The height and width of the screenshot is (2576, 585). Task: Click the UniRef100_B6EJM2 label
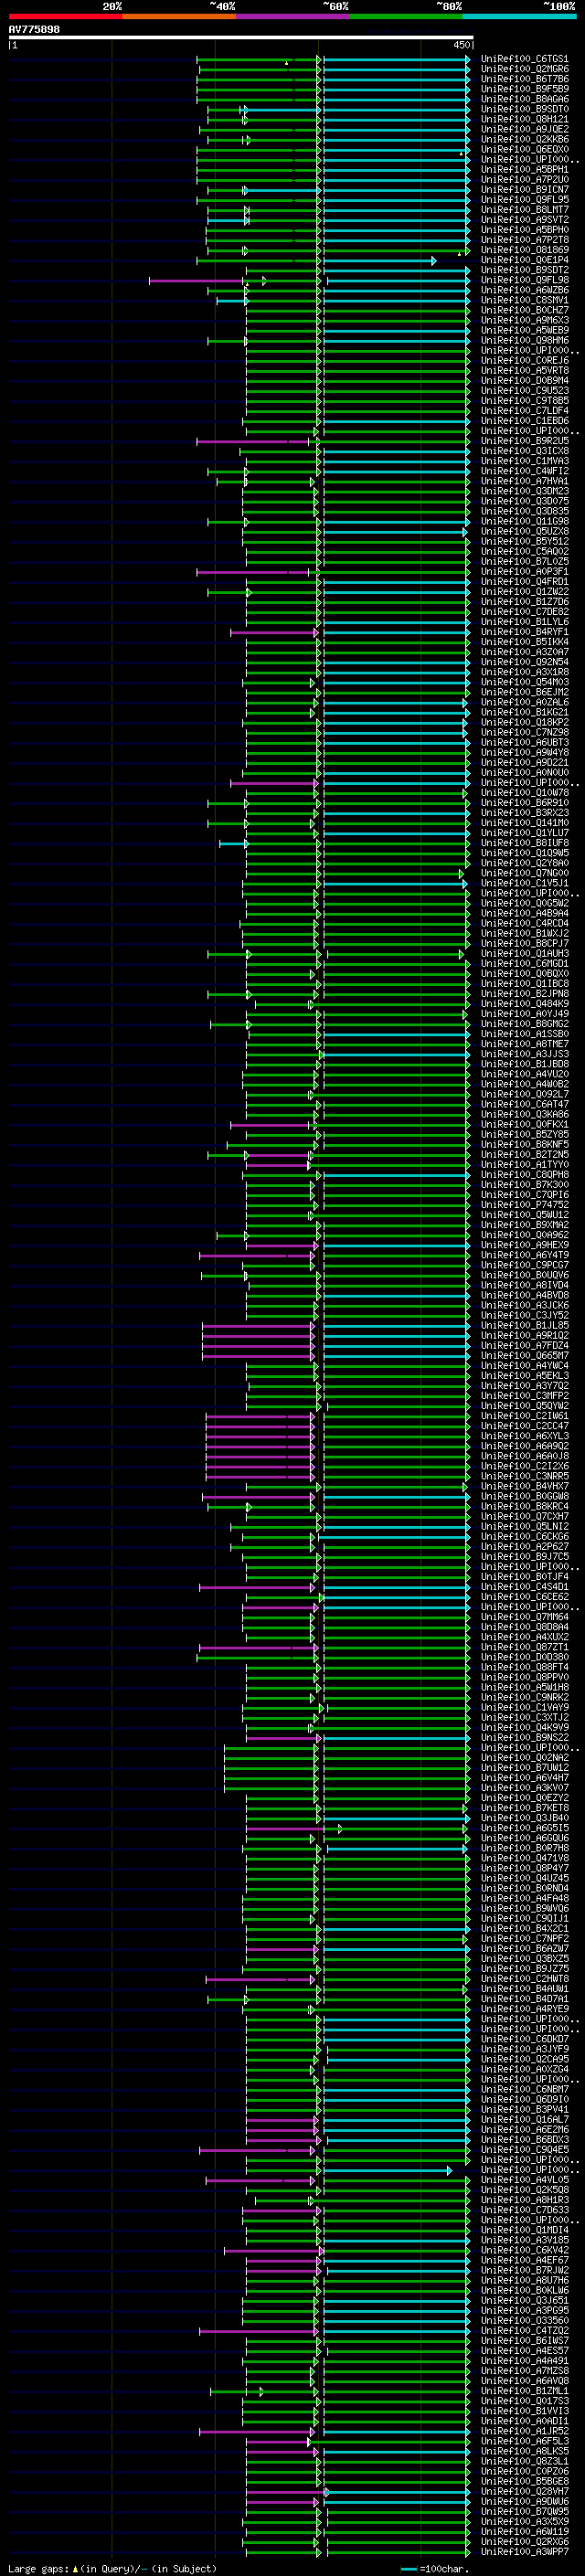point(524,692)
